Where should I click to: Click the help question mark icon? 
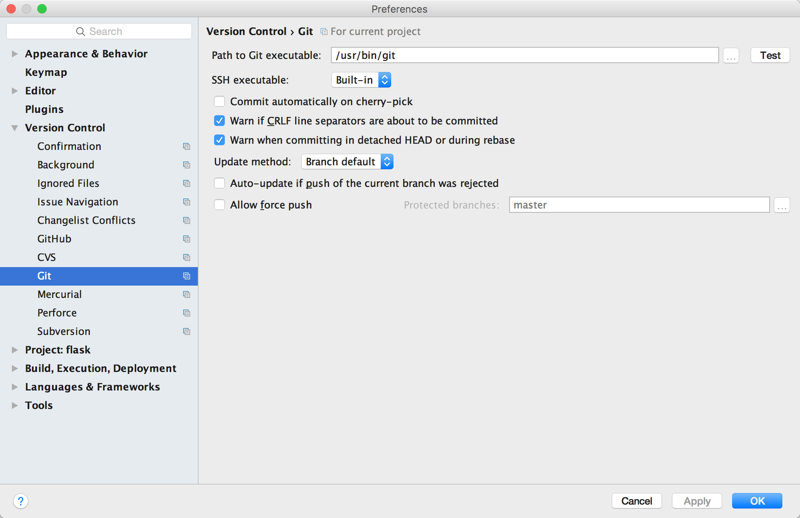tap(20, 501)
